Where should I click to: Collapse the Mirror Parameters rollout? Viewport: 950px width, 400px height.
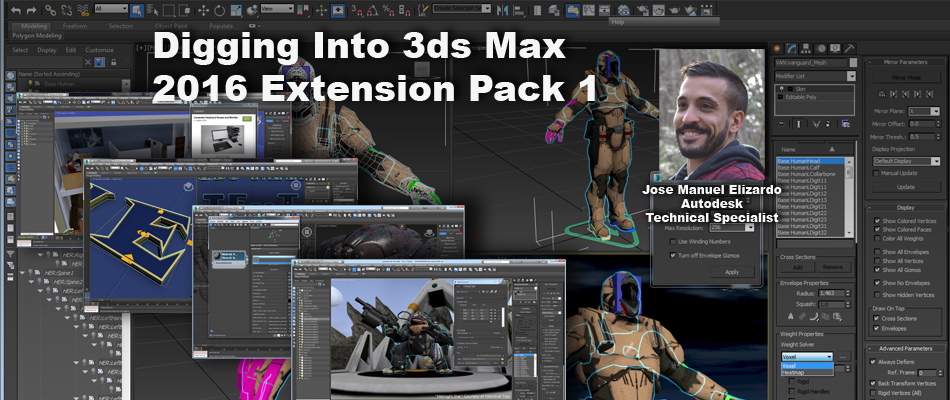[x=905, y=62]
